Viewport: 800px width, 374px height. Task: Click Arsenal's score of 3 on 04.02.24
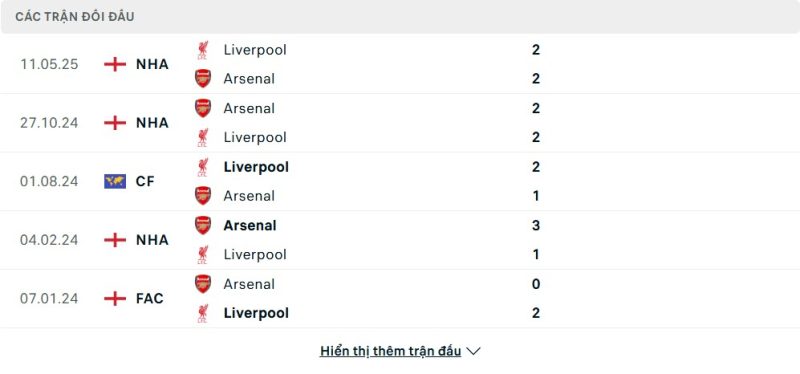point(536,226)
